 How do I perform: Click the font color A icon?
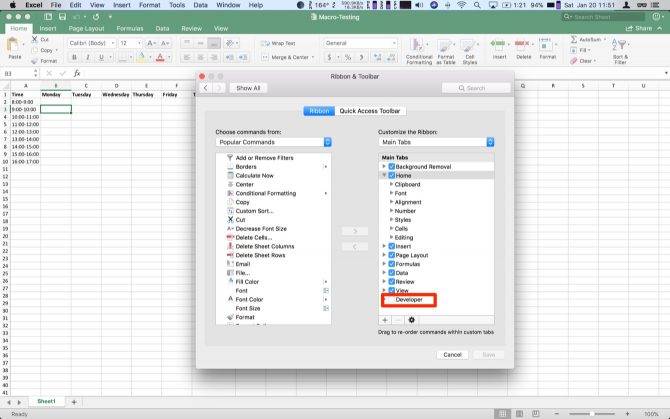tap(160, 57)
